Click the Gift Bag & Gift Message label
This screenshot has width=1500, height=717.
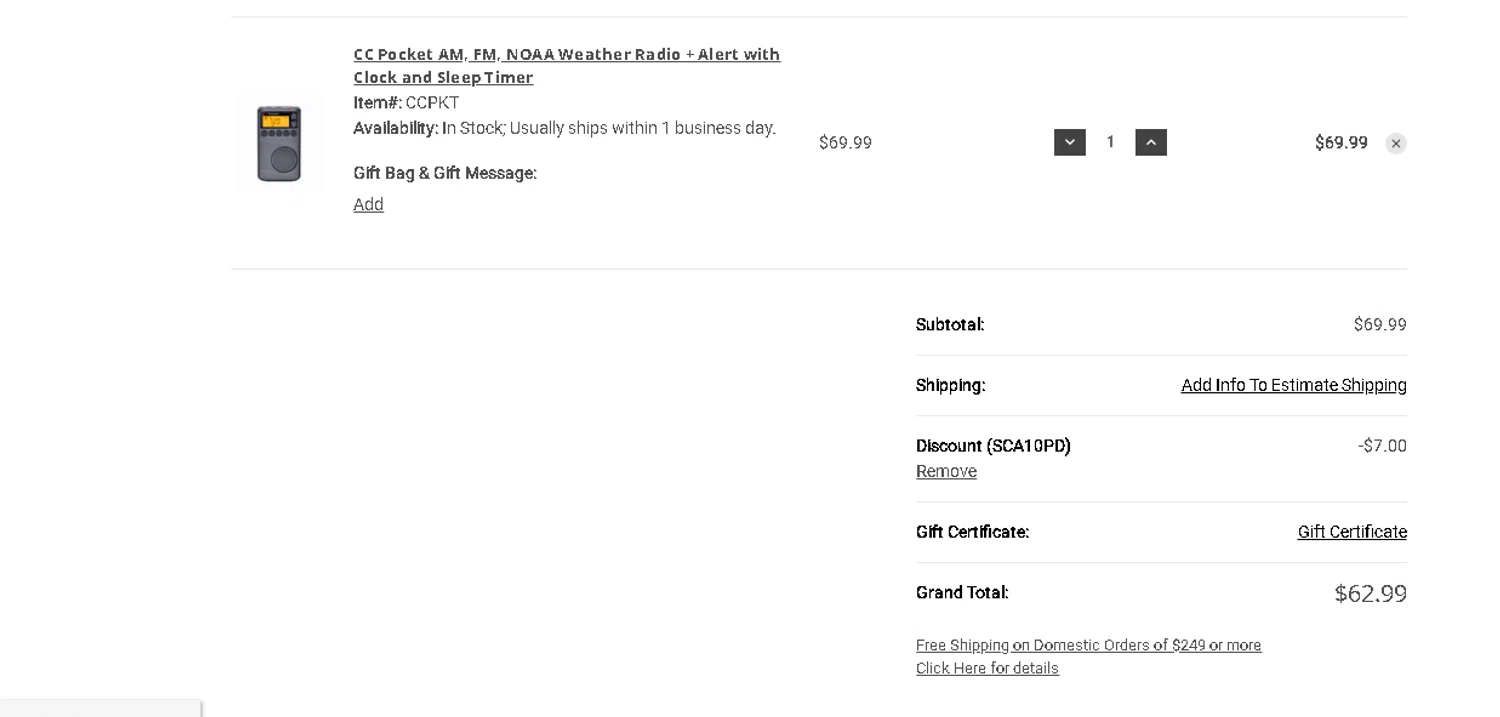point(445,173)
